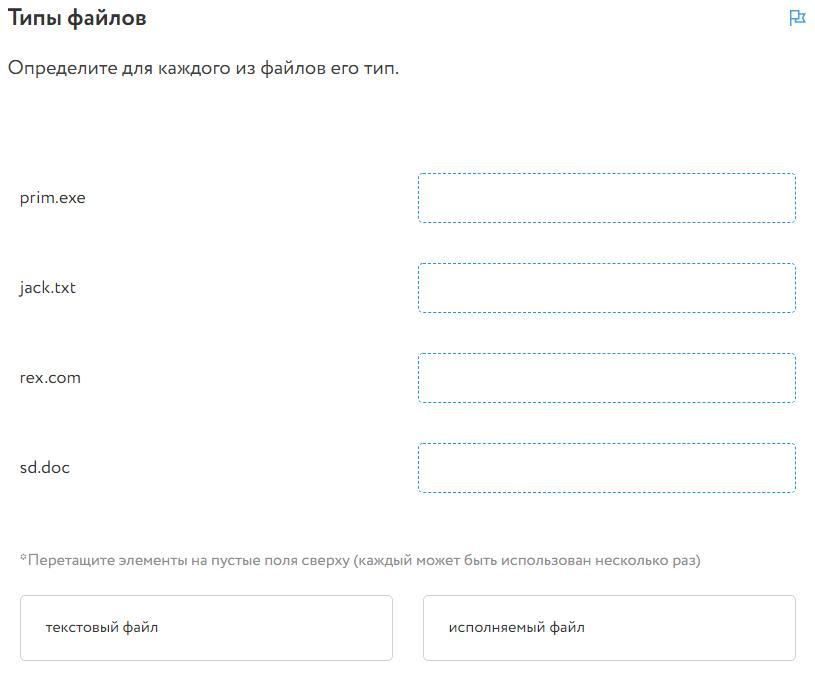The image size is (815, 675).
Task: Click the "Типы файлов" heading
Action: [77, 18]
